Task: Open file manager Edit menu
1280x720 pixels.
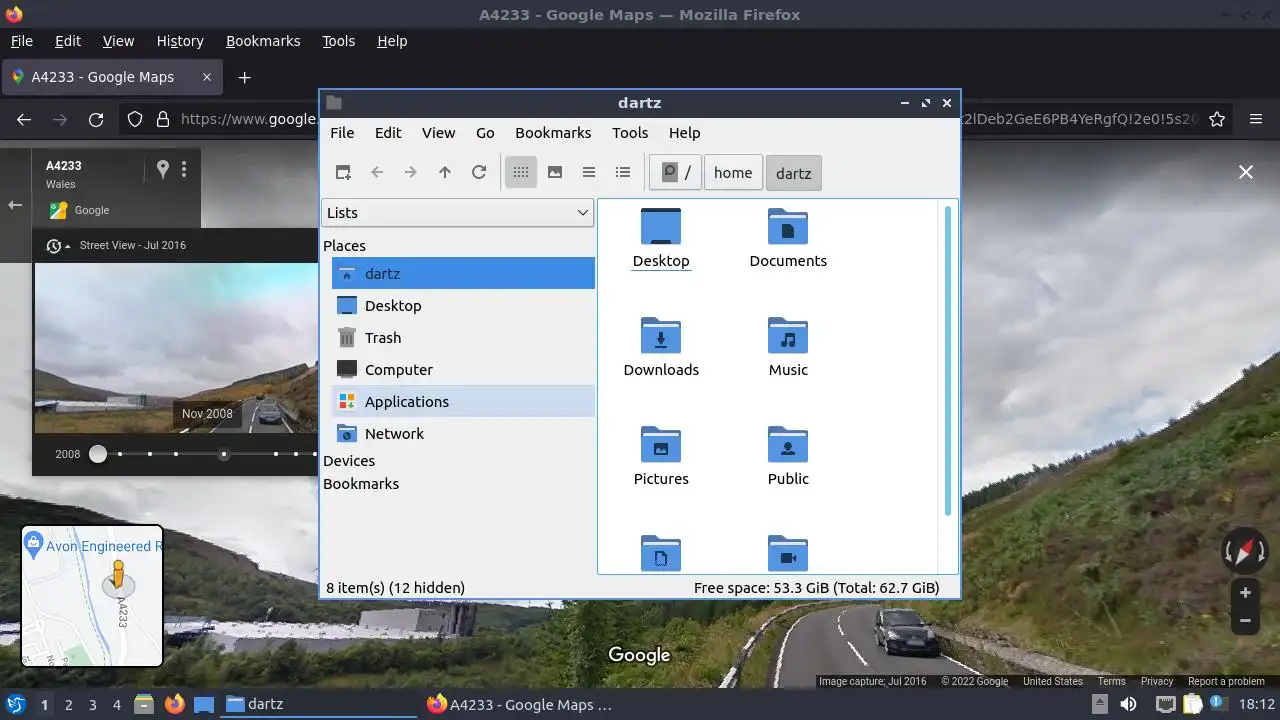Action: coord(388,132)
